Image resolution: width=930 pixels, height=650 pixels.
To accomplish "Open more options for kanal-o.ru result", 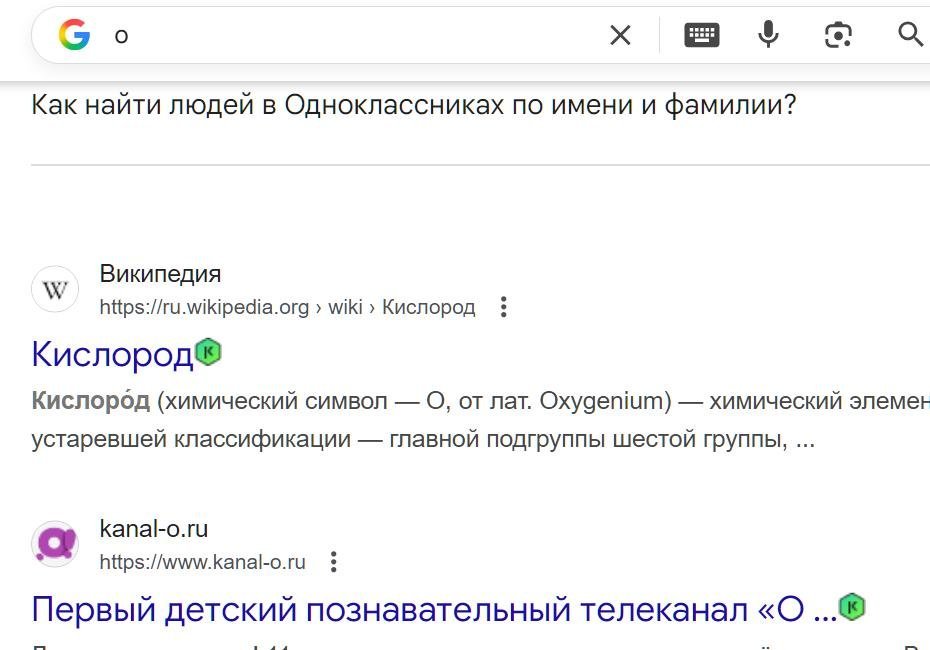I will point(334,562).
